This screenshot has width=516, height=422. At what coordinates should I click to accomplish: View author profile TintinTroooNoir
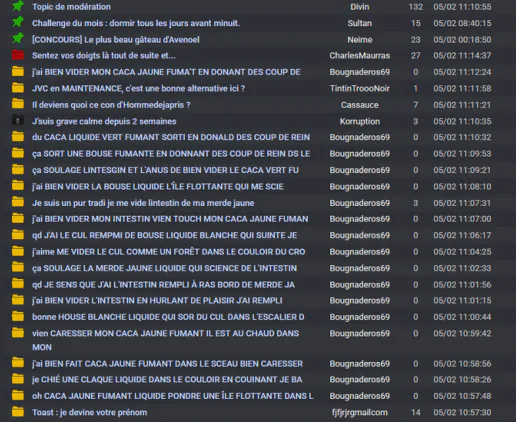click(360, 88)
